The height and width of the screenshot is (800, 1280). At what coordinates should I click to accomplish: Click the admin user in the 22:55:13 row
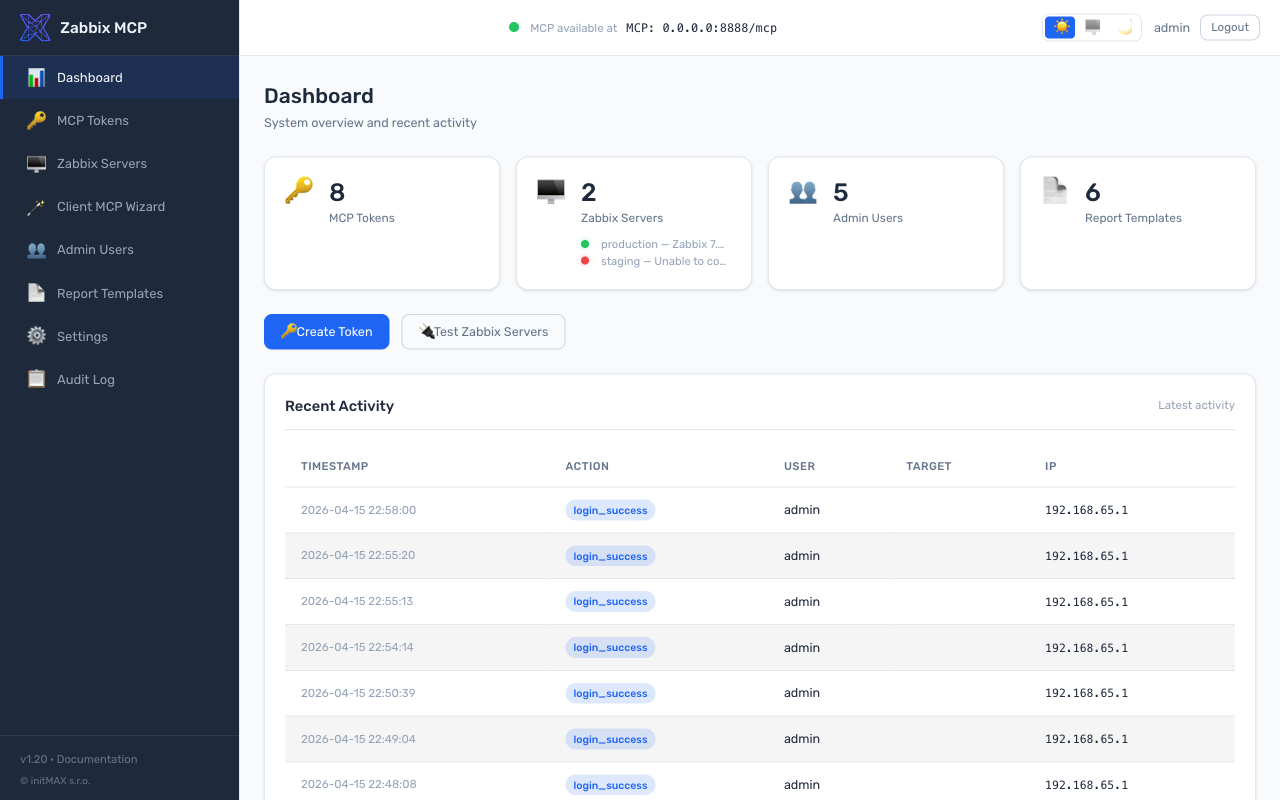(x=802, y=602)
